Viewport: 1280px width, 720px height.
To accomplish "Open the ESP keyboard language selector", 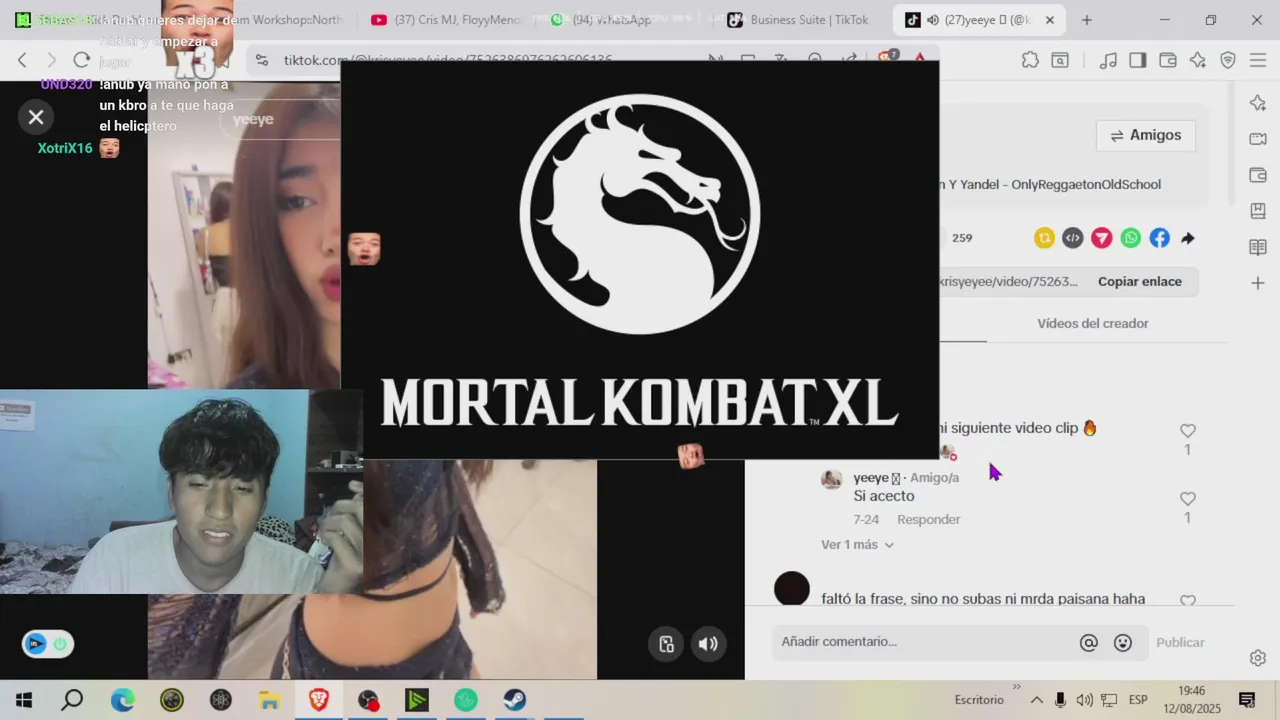I will 1138,700.
